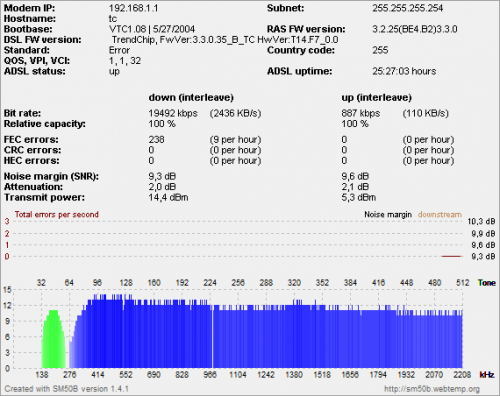Click the (2436 KB/s) downstream value
This screenshot has height=396, width=500.
[x=235, y=113]
